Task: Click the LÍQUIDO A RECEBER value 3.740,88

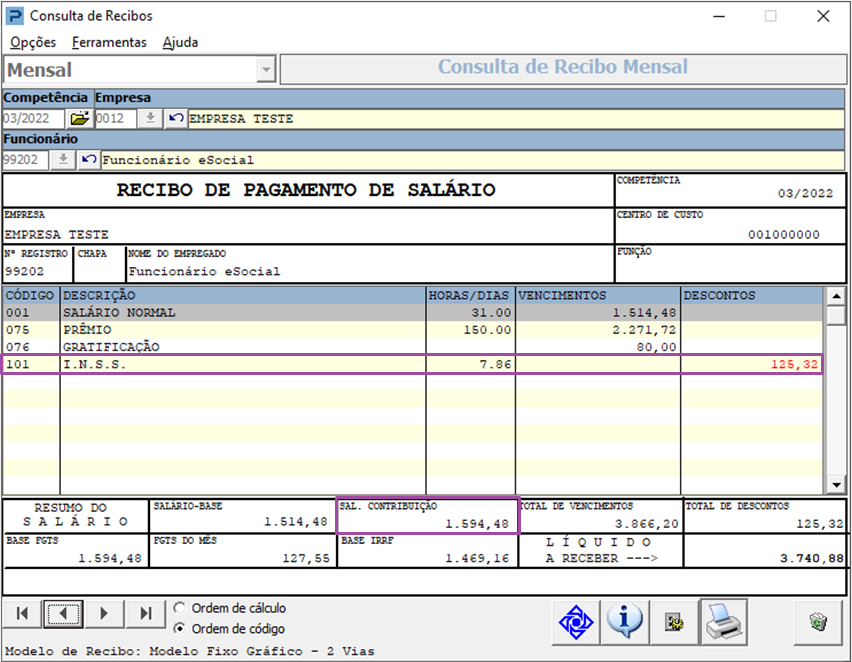Action: click(812, 558)
